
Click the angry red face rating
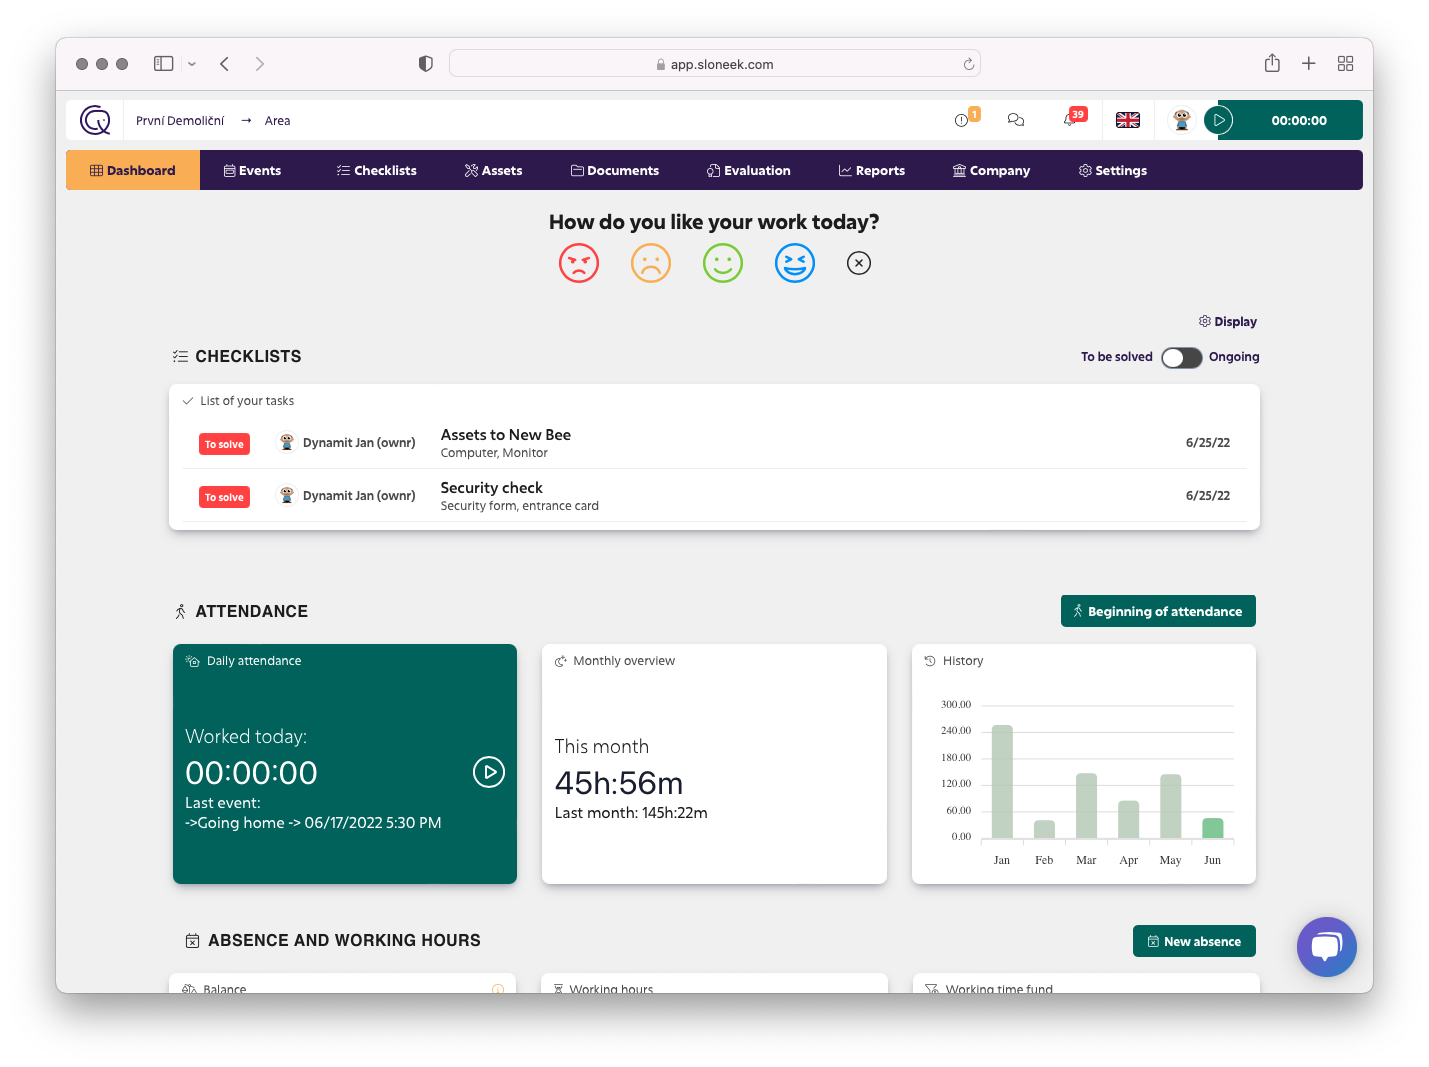[579, 263]
